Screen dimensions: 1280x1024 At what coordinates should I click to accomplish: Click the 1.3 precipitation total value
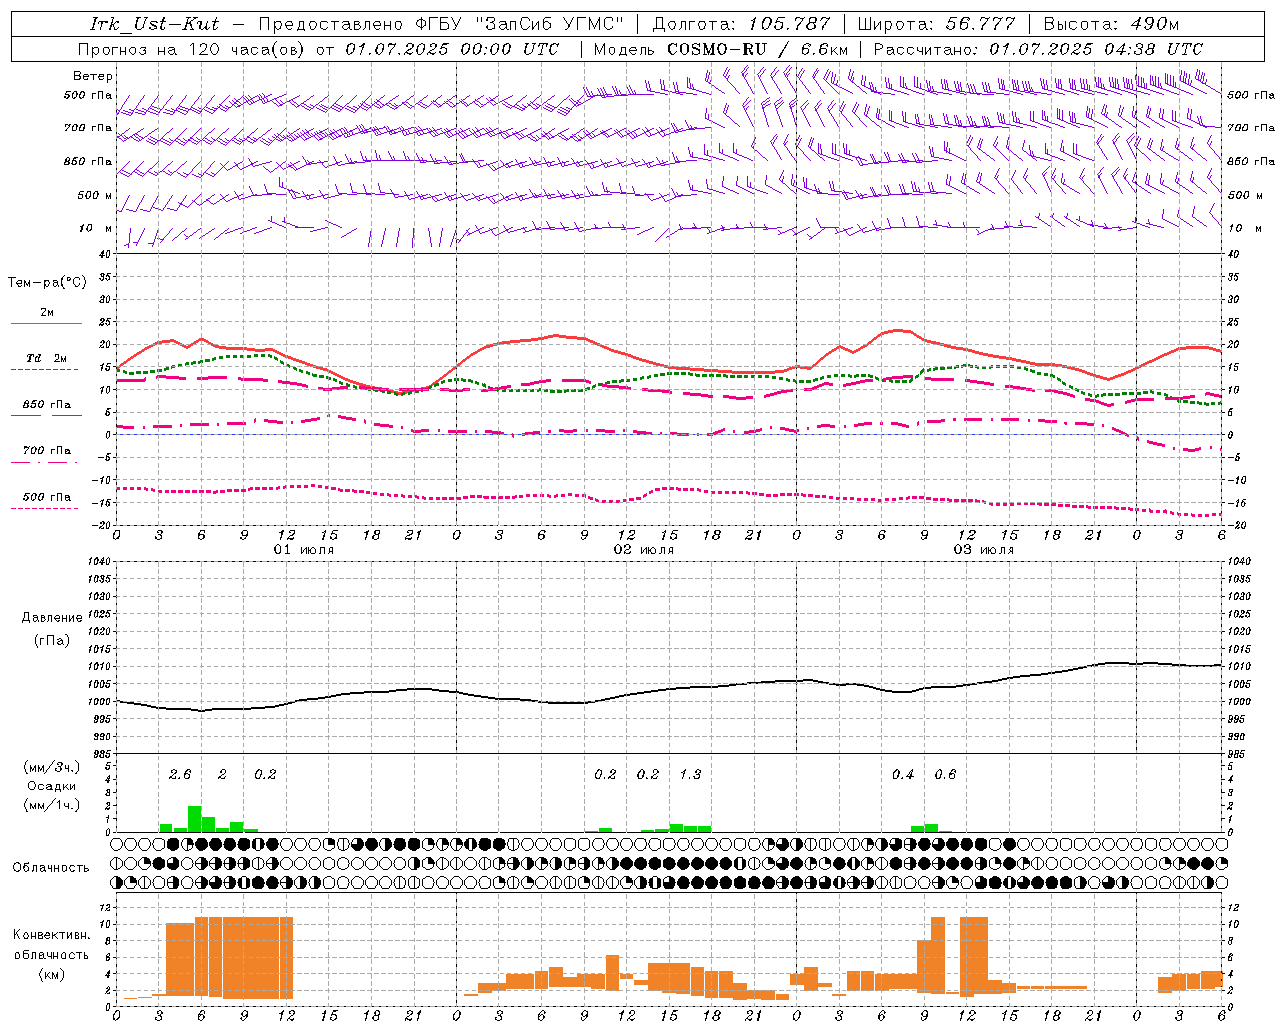[690, 775]
